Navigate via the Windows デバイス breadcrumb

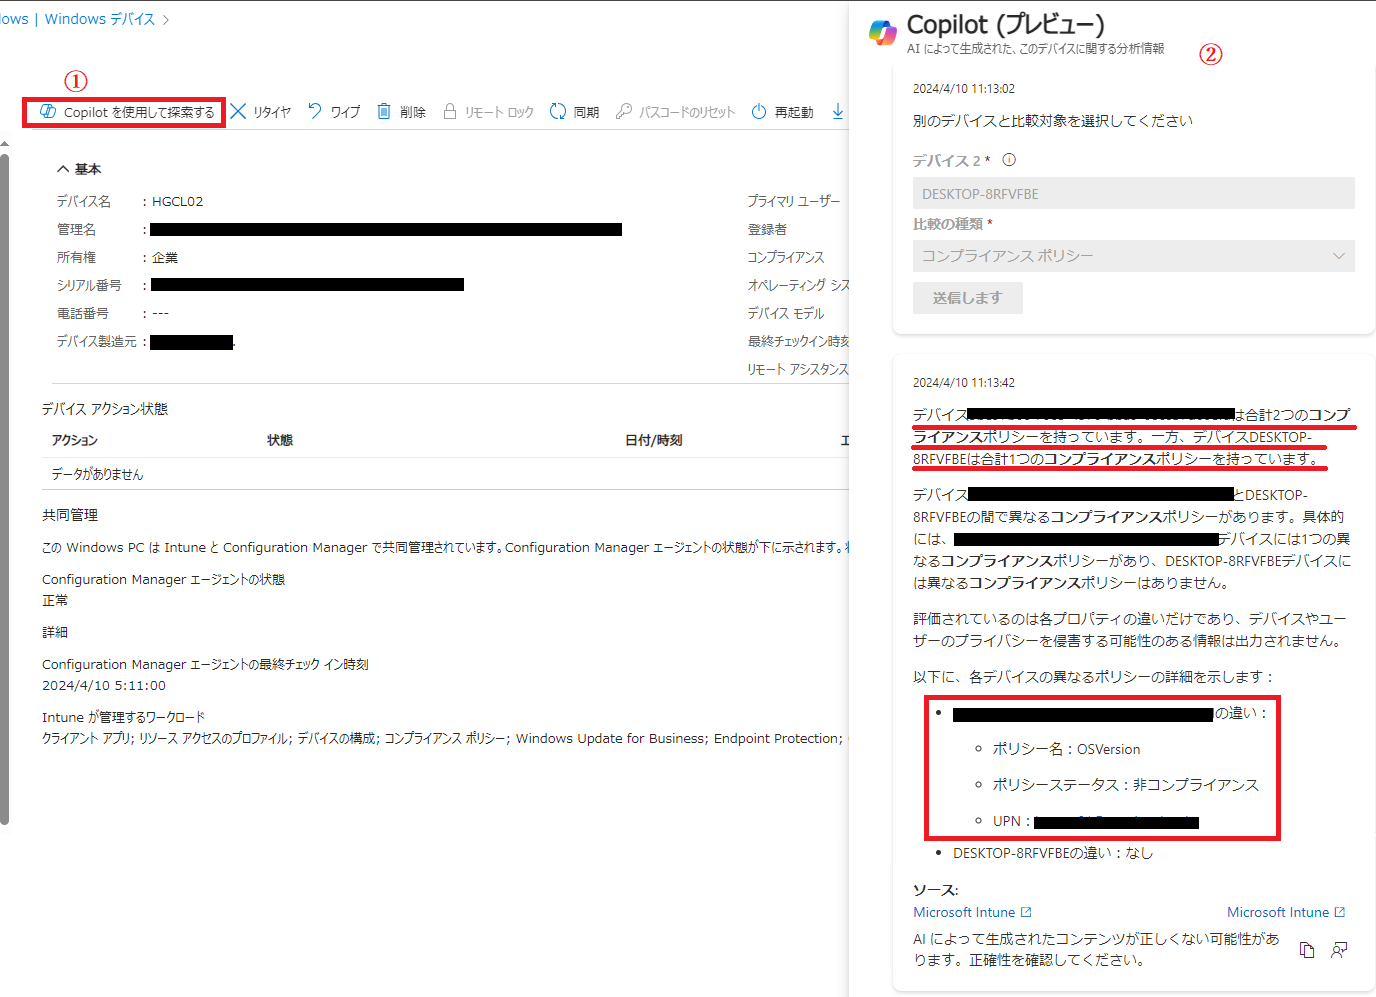point(99,18)
